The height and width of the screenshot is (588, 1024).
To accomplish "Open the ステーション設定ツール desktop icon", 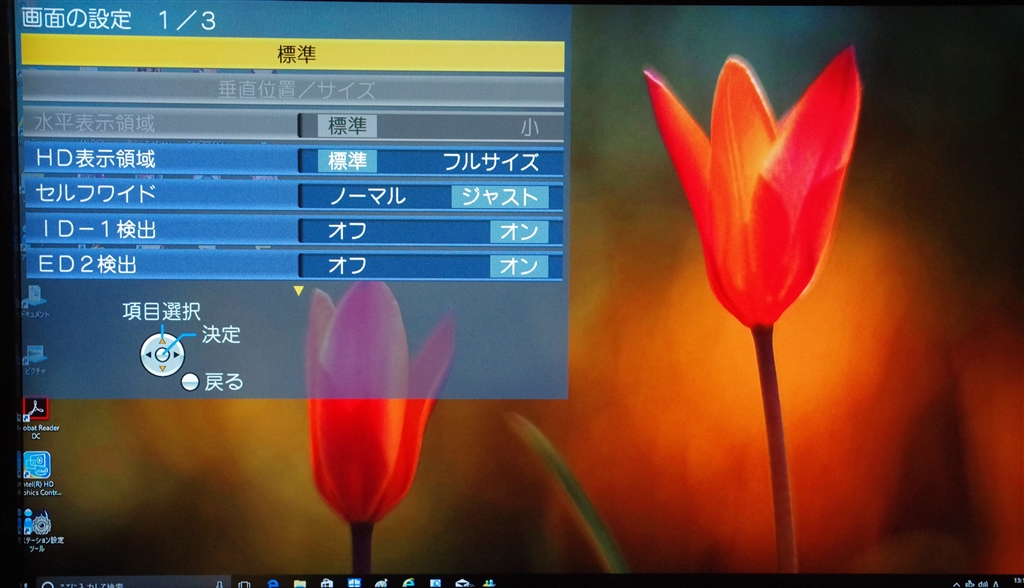I will 39,531.
